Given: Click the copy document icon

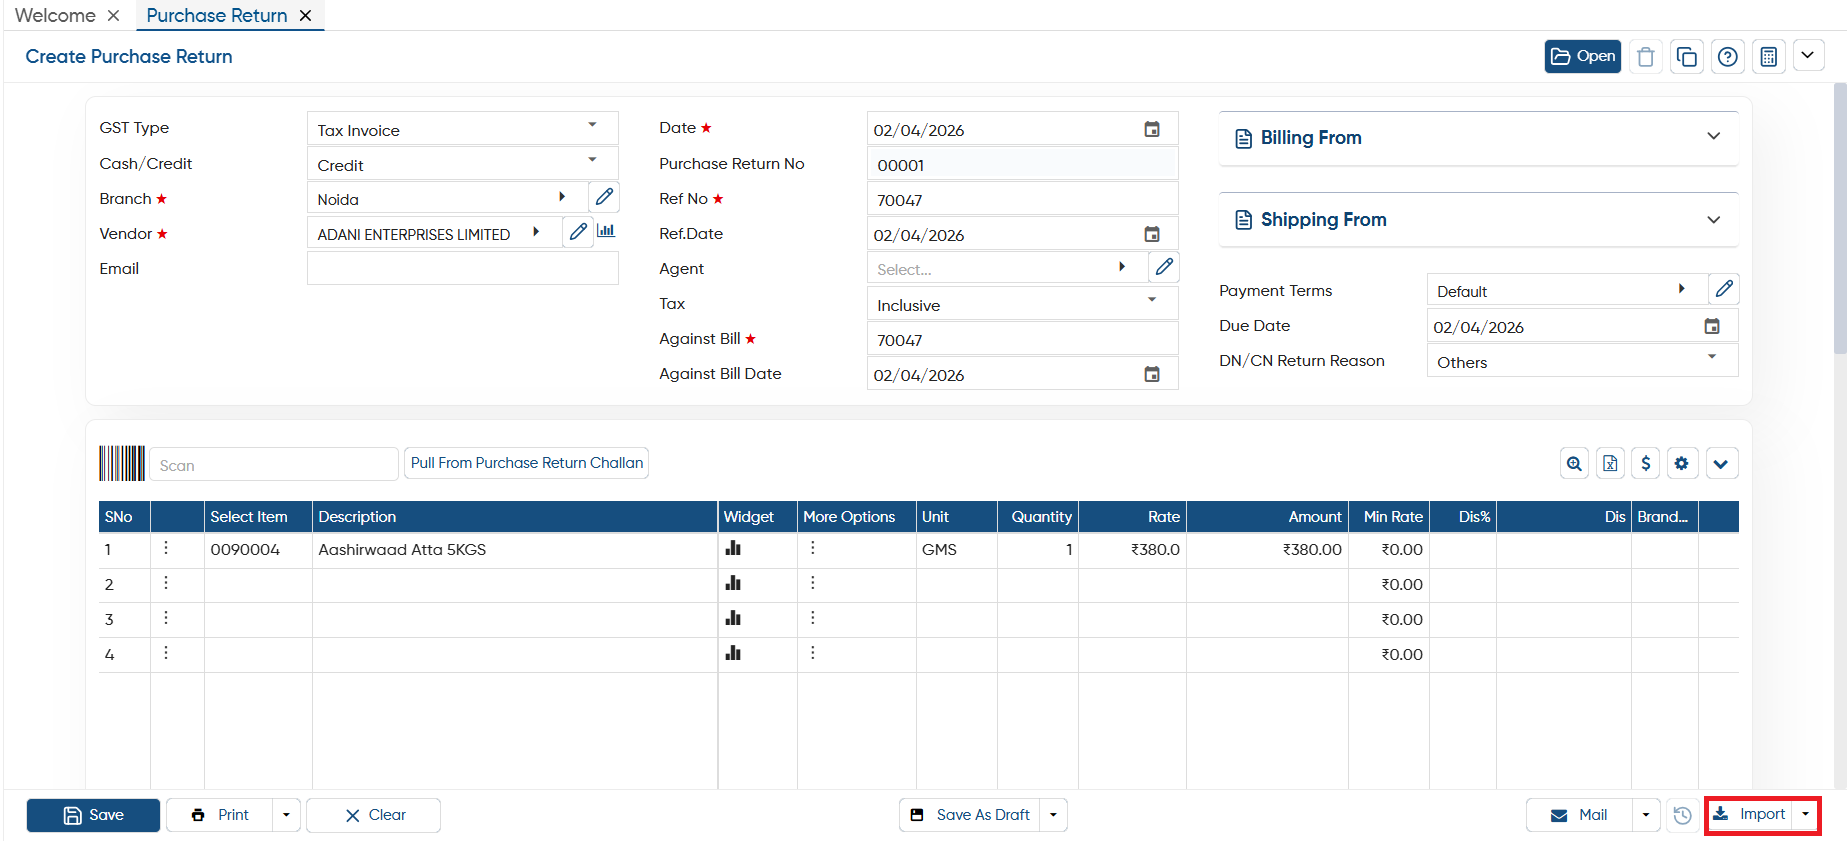Looking at the screenshot, I should tap(1686, 57).
